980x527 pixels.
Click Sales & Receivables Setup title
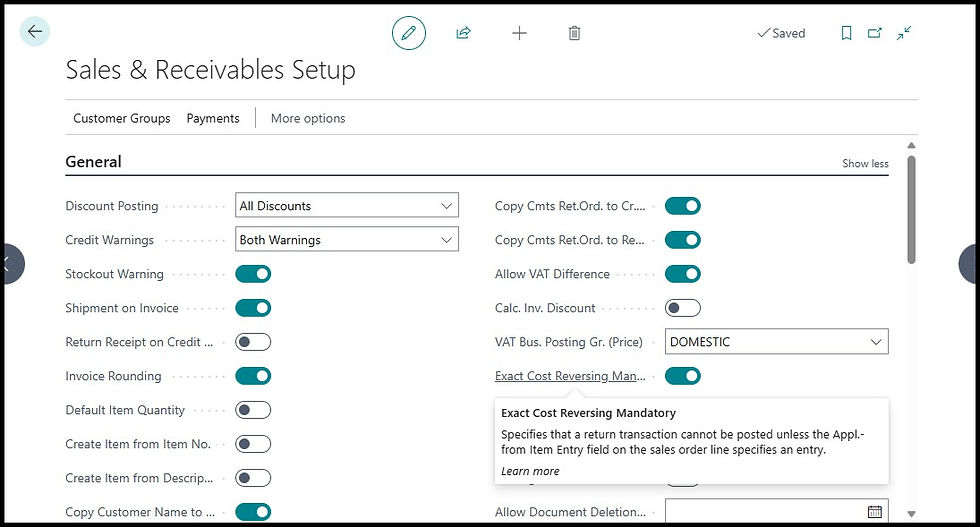pyautogui.click(x=211, y=69)
